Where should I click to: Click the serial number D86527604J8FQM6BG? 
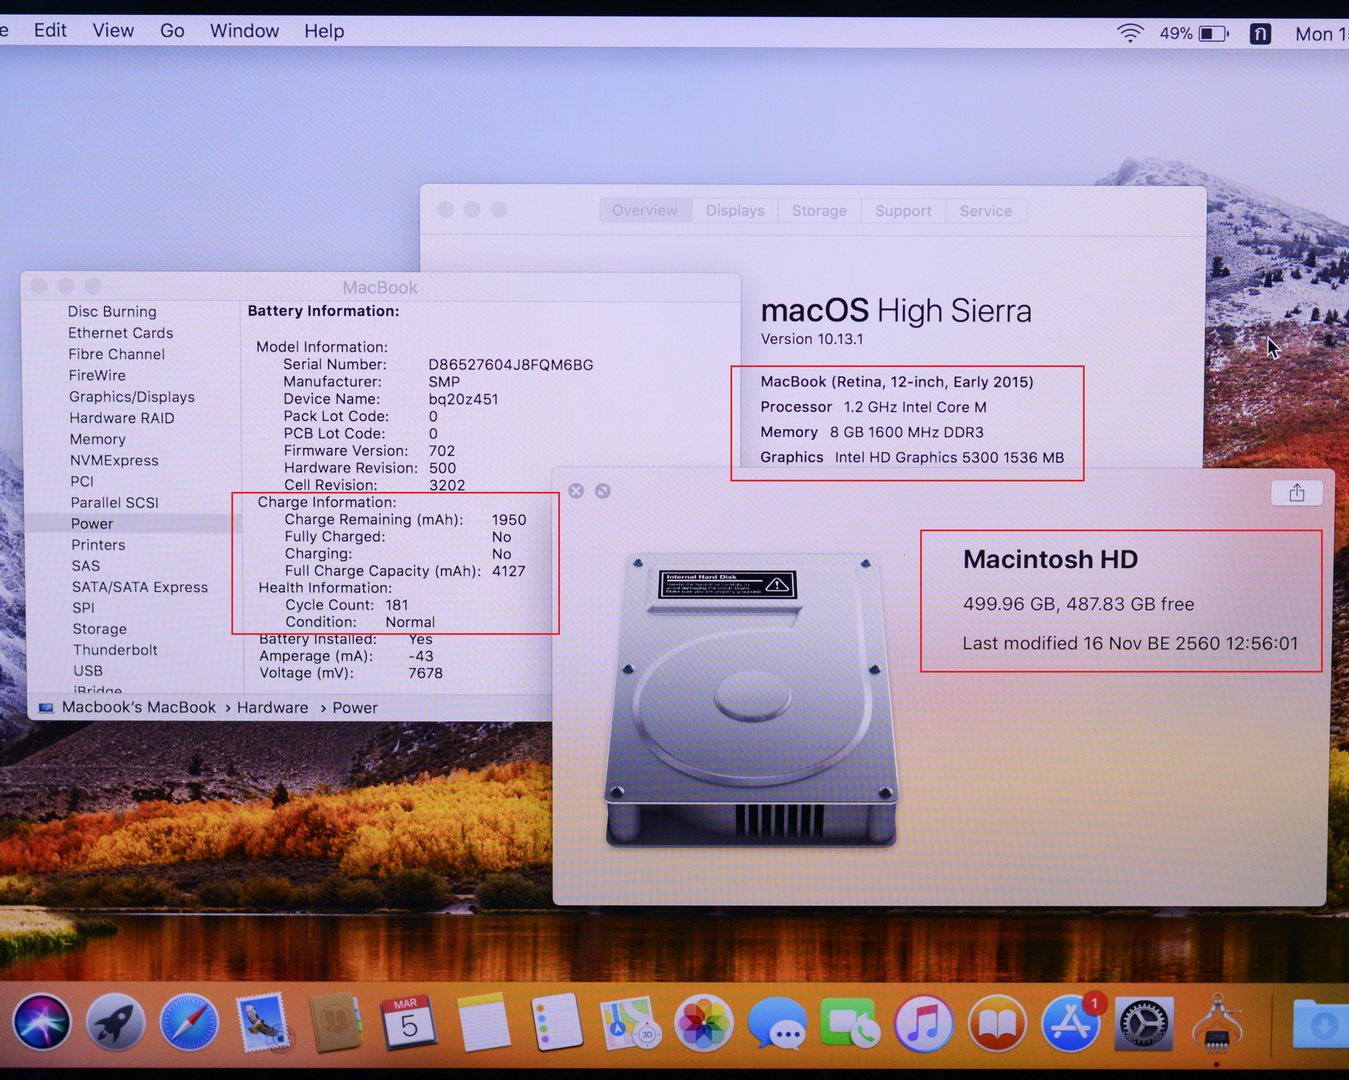(511, 365)
